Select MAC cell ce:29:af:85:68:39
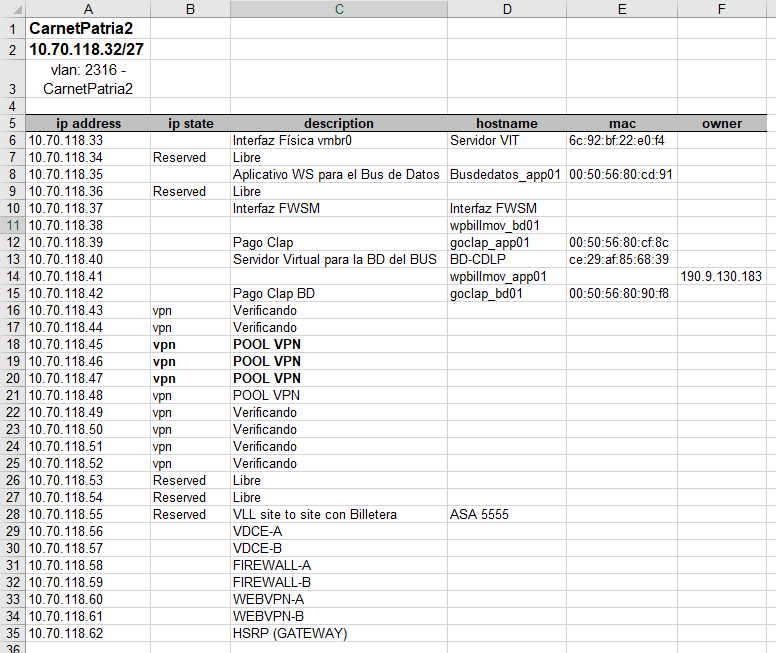The height and width of the screenshot is (653, 776). [622, 259]
